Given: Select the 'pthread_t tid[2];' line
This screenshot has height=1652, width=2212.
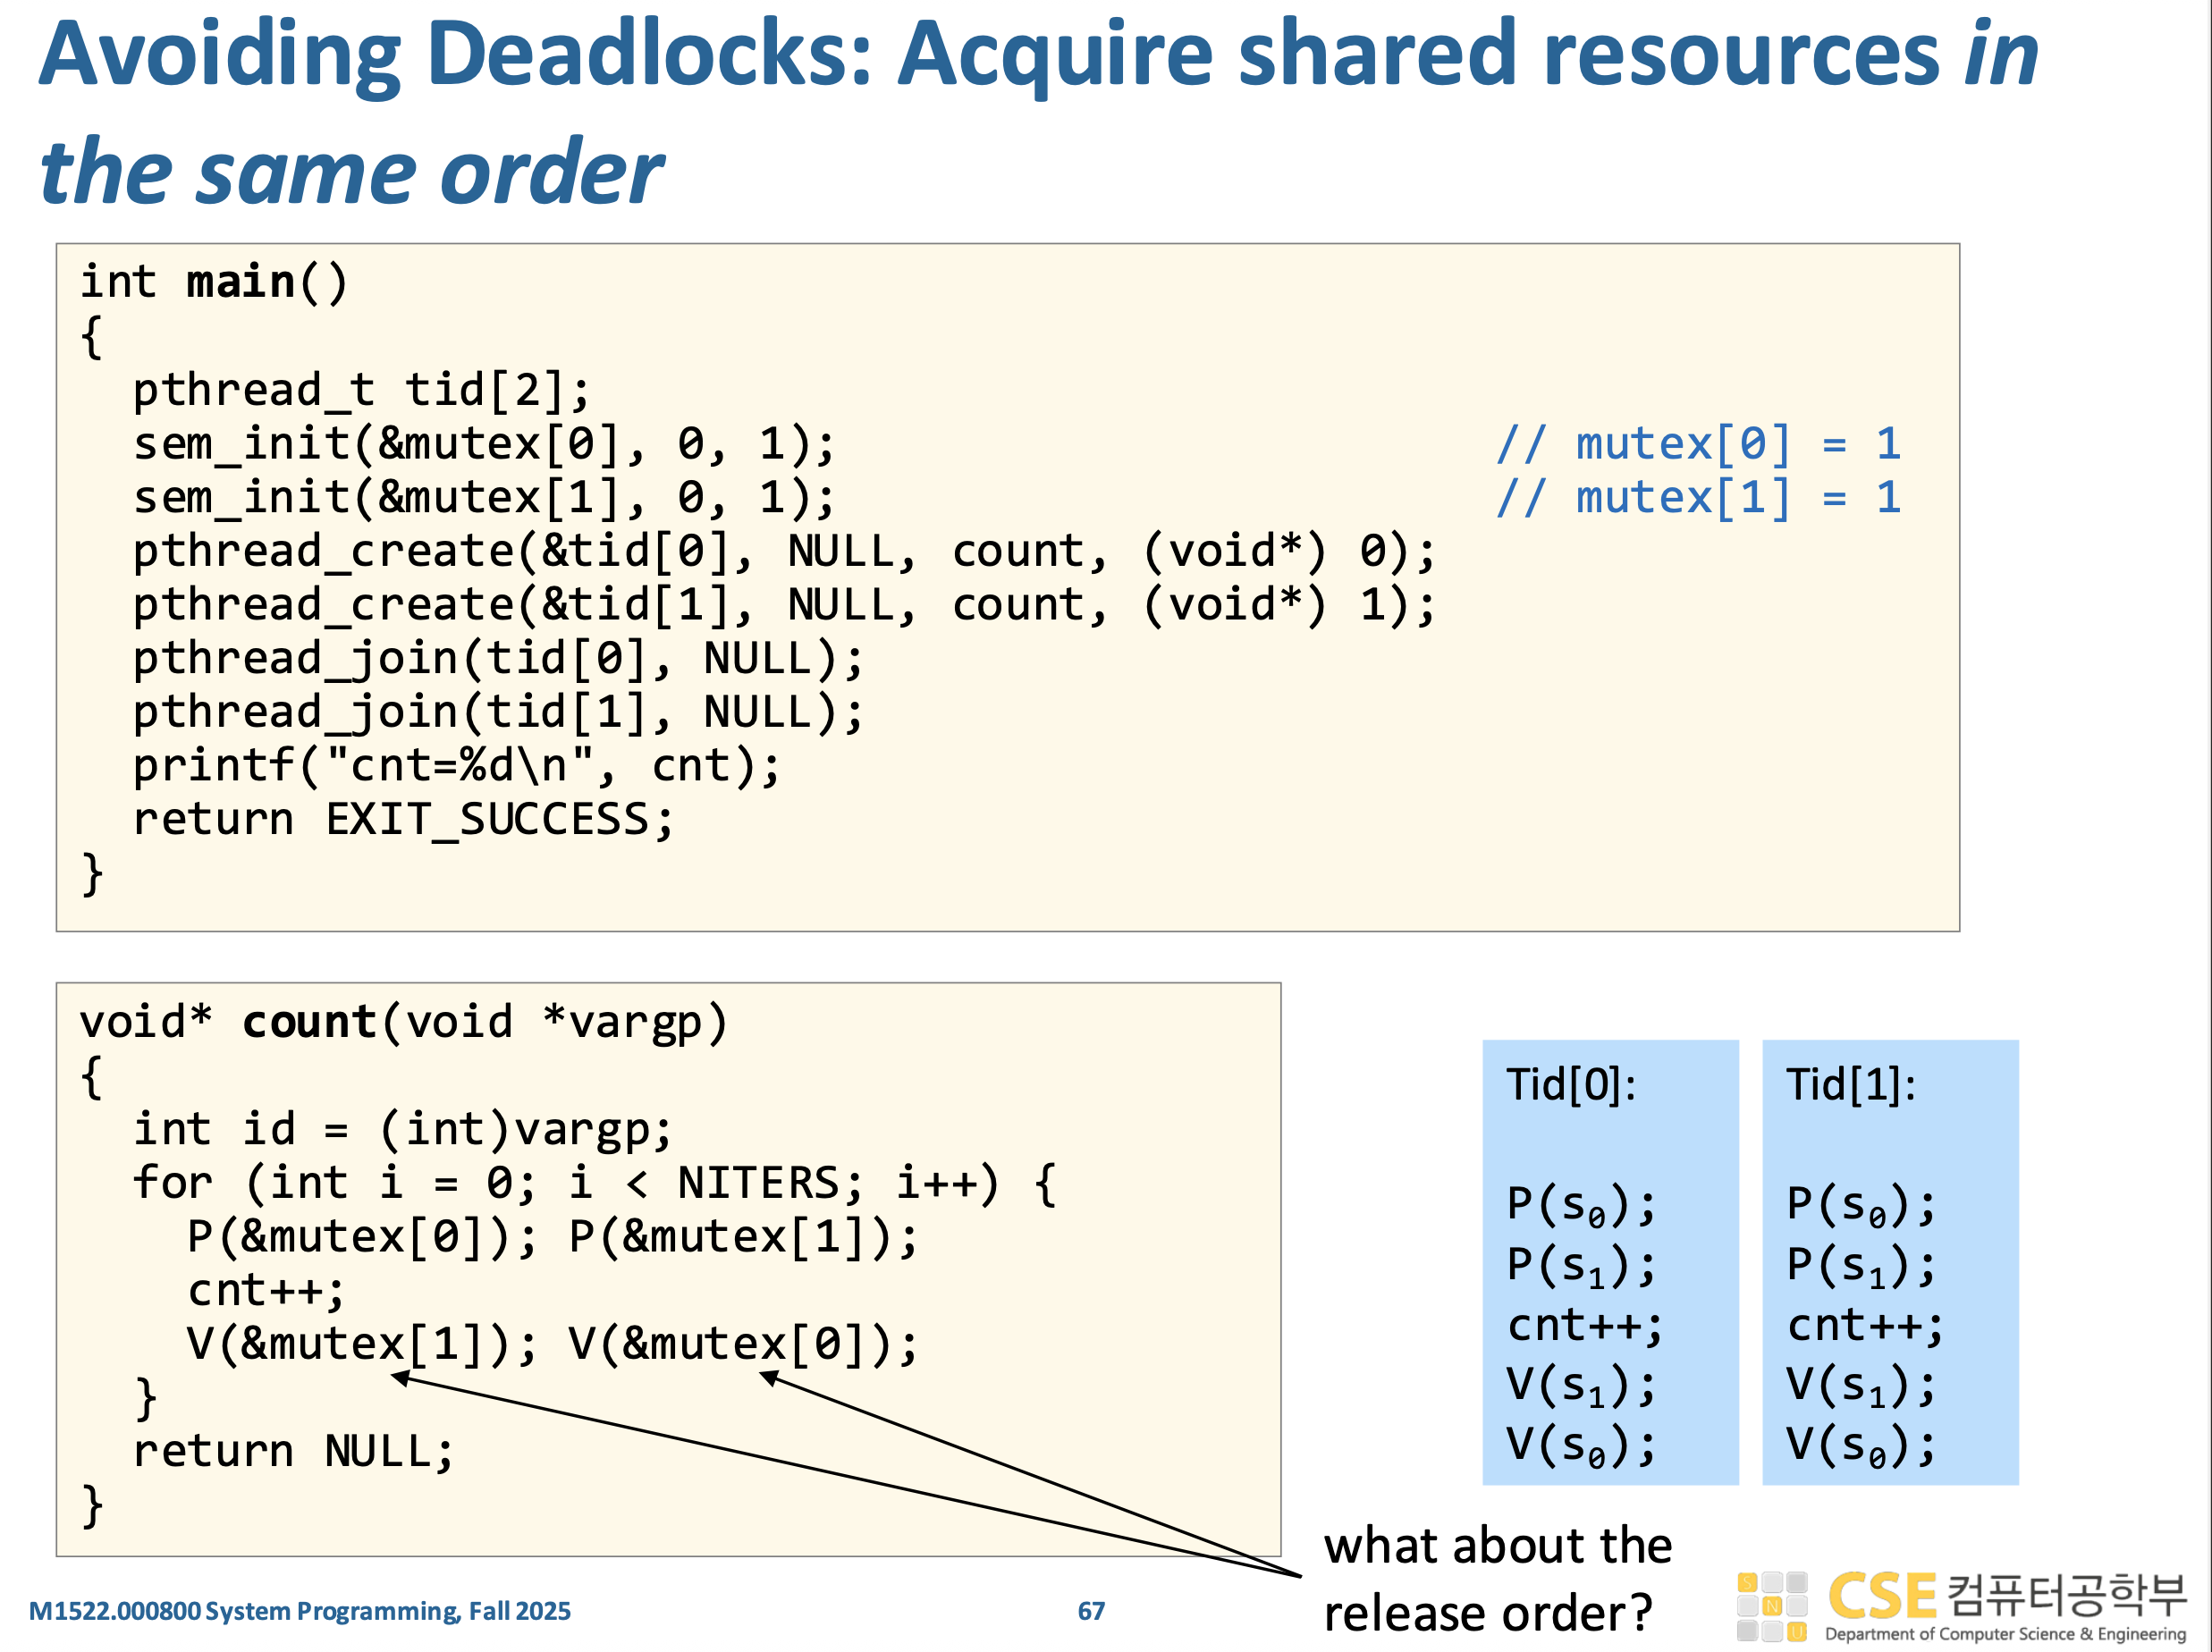Looking at the screenshot, I should coord(362,389).
